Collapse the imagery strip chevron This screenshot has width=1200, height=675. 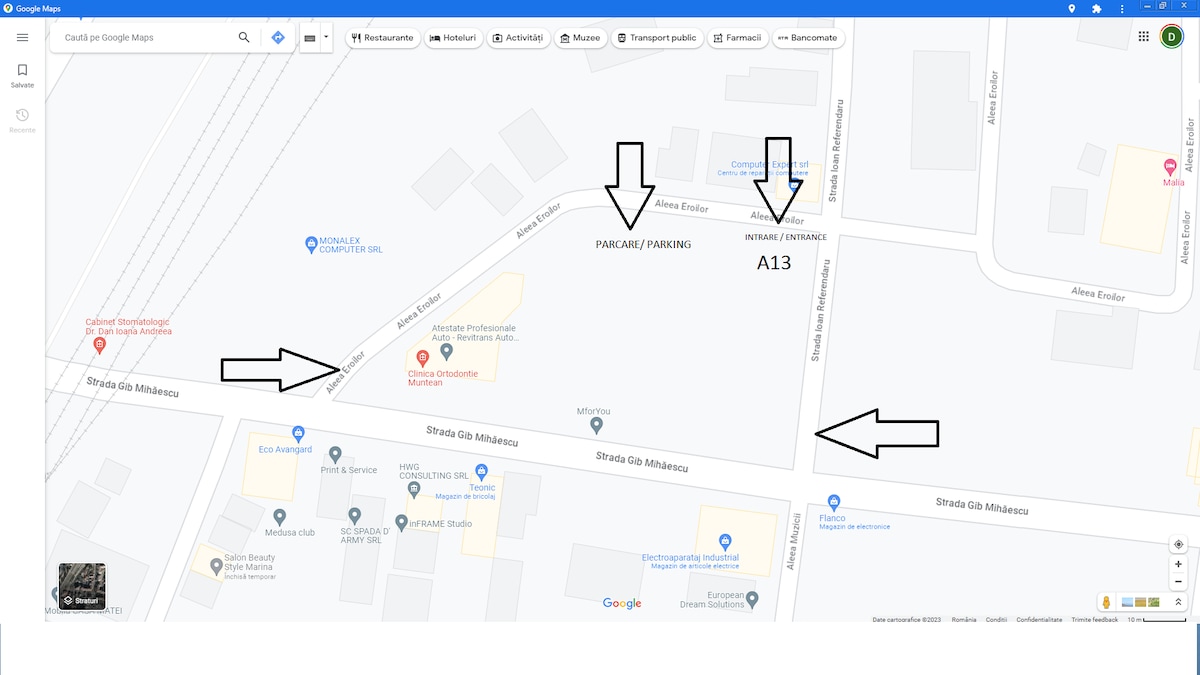(1179, 602)
